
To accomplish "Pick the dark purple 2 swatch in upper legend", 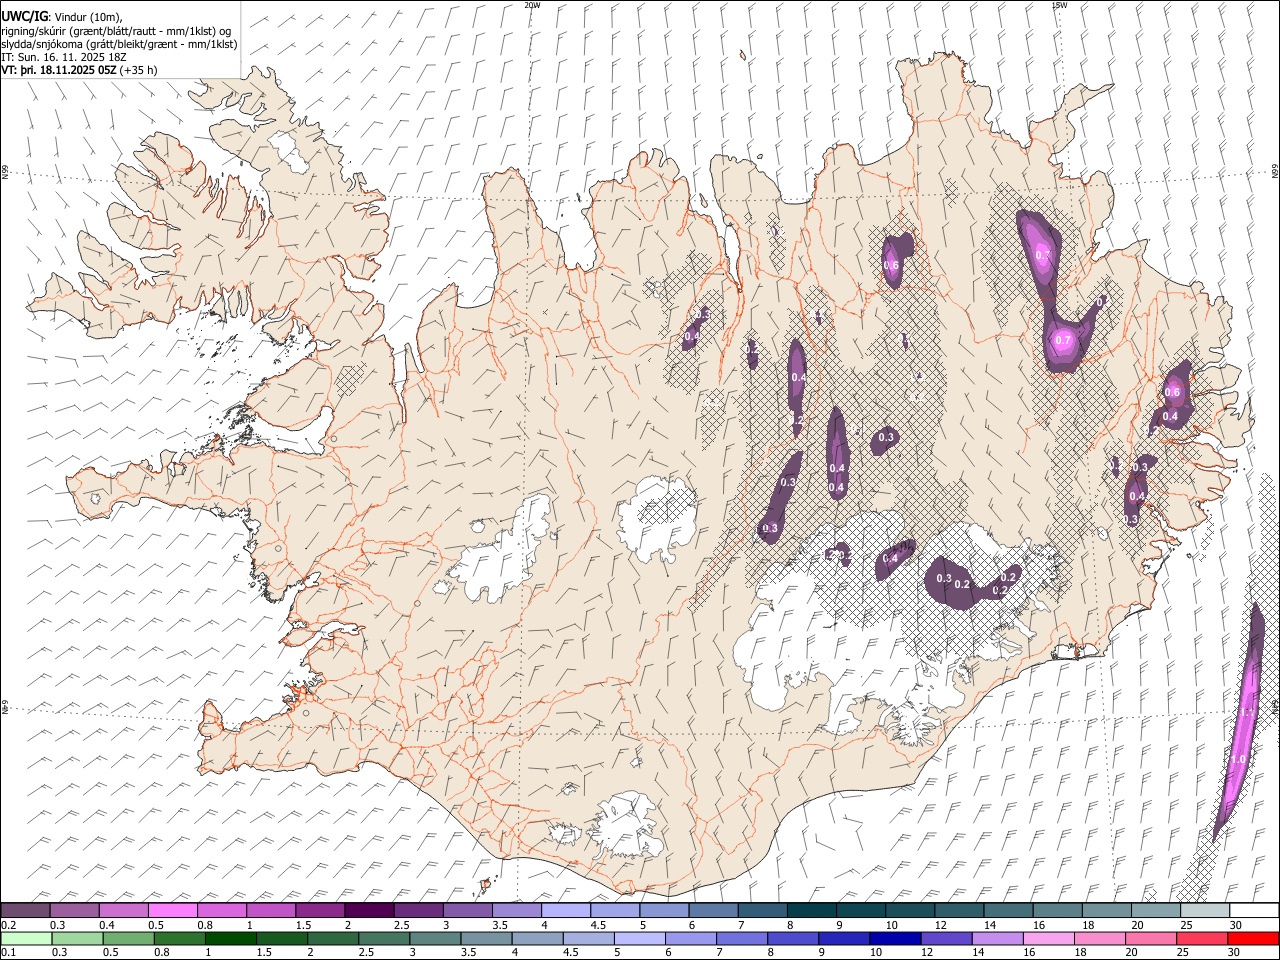I will pos(369,911).
